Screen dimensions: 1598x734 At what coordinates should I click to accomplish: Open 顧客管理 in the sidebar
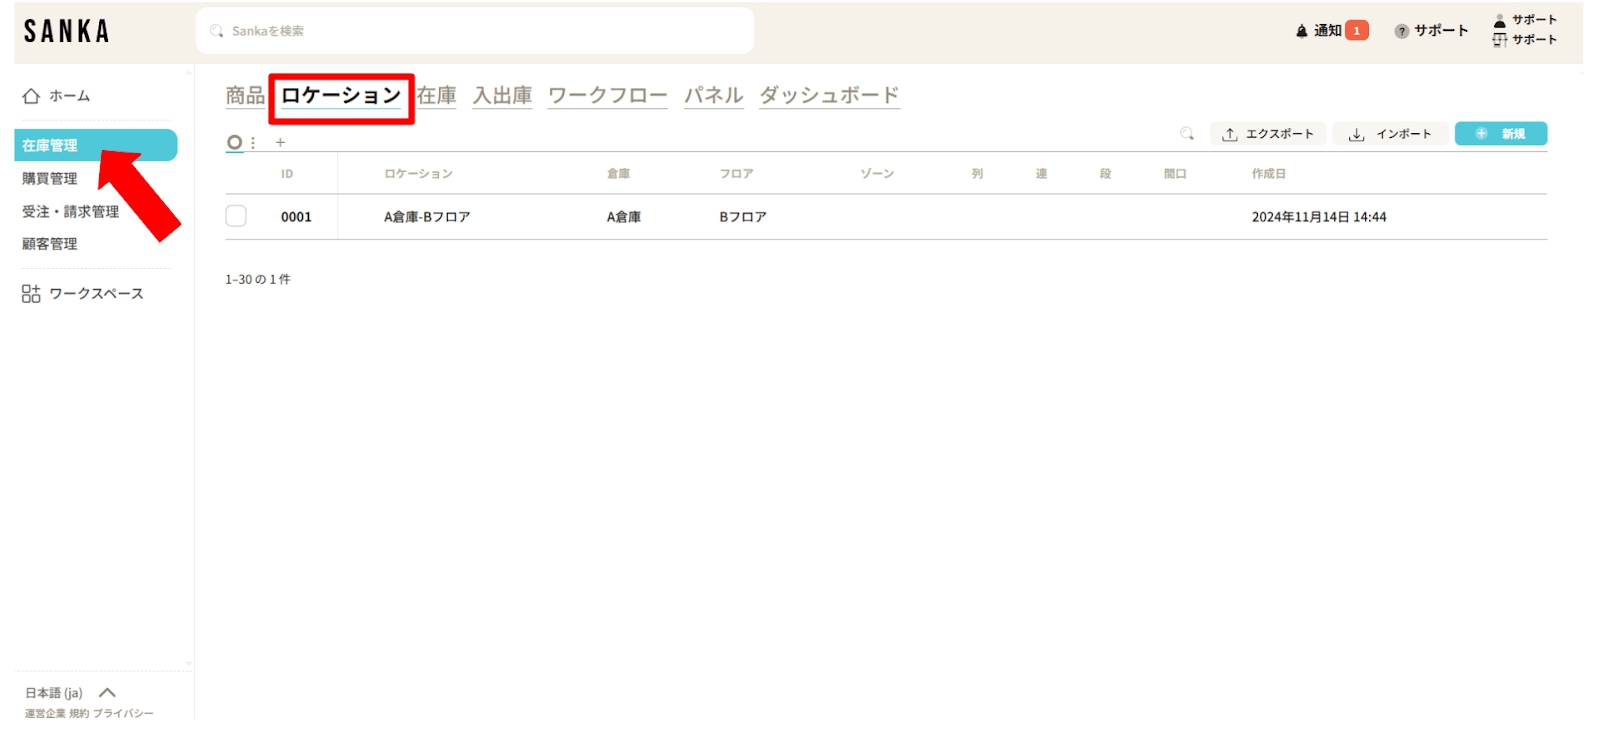click(x=50, y=244)
